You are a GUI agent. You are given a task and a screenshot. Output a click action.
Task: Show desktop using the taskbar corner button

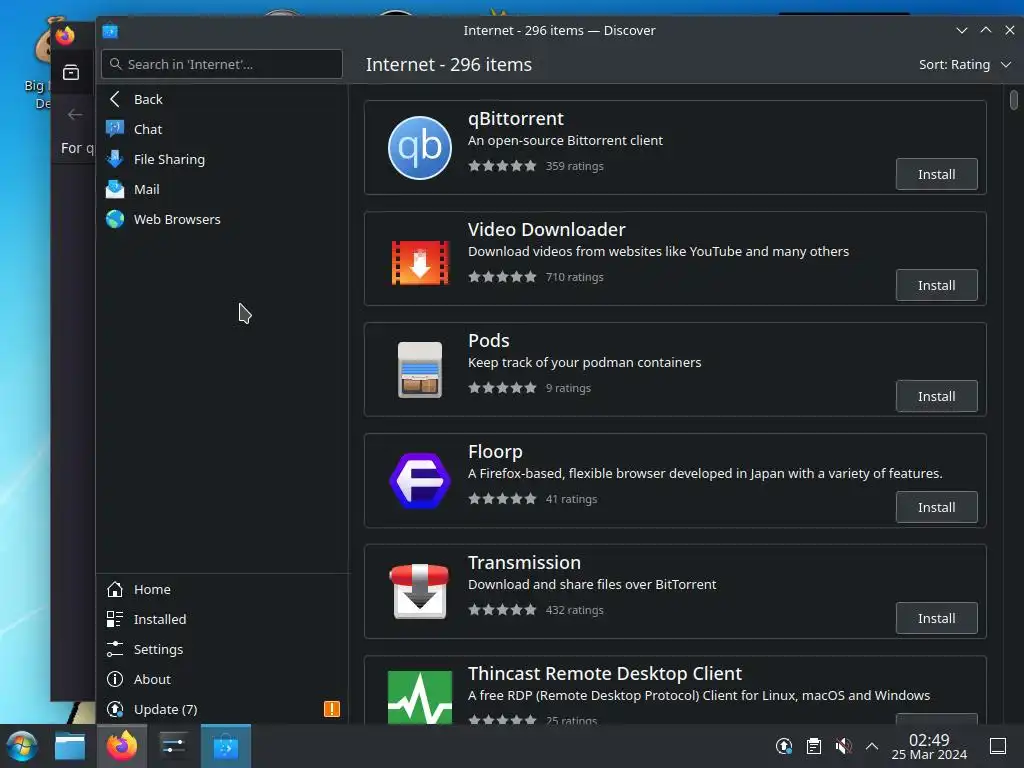point(998,746)
